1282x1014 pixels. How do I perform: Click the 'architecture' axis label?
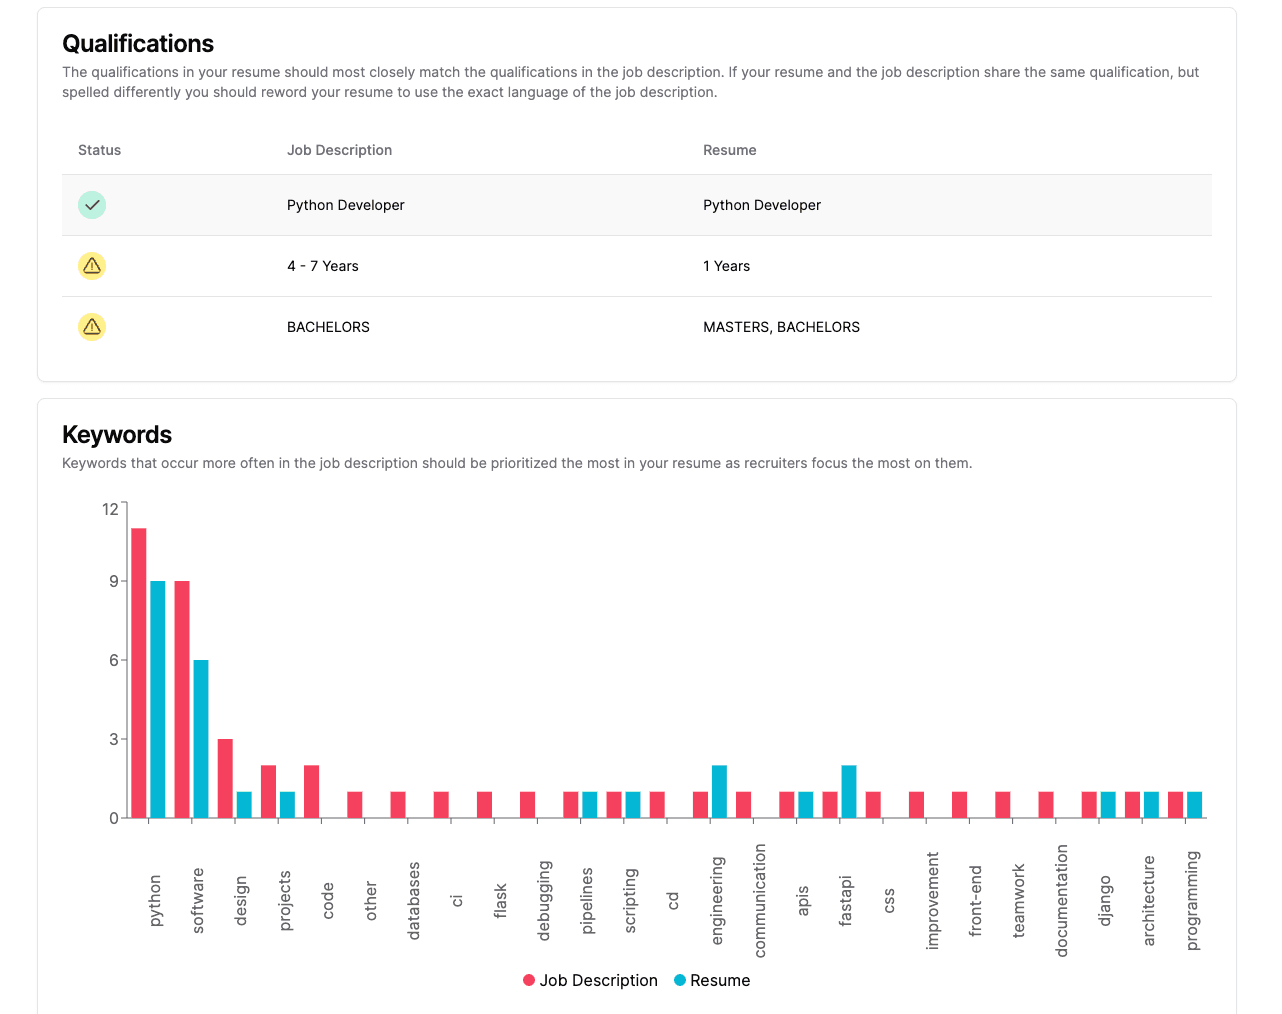(x=1149, y=901)
